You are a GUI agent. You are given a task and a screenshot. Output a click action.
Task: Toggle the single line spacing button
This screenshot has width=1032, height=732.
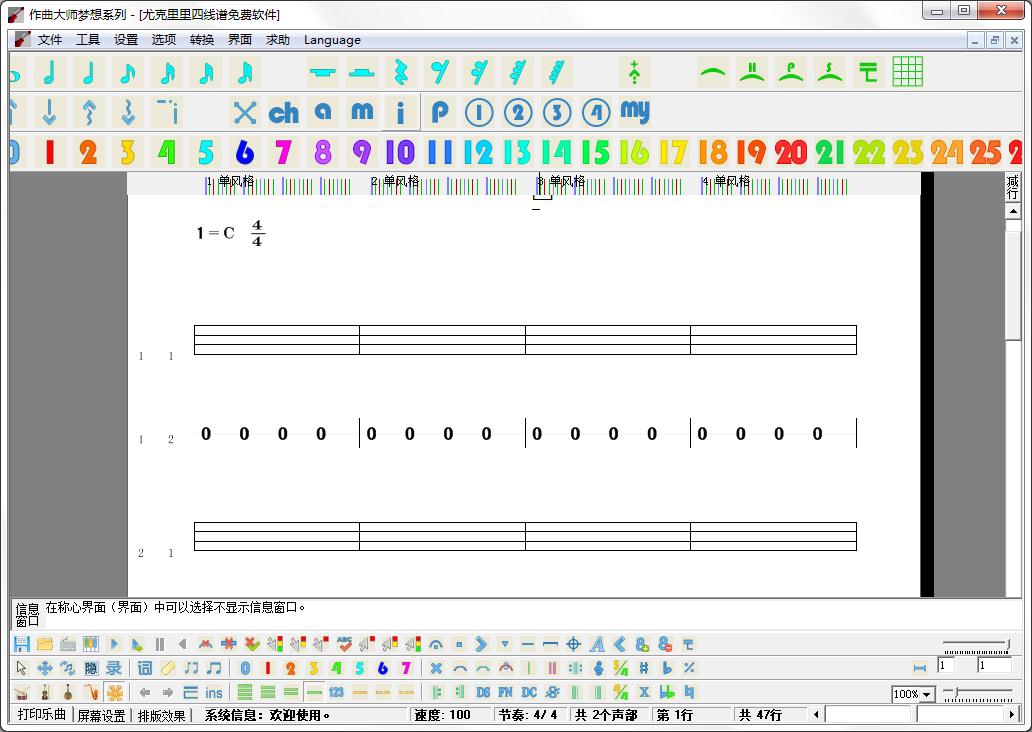tap(314, 692)
